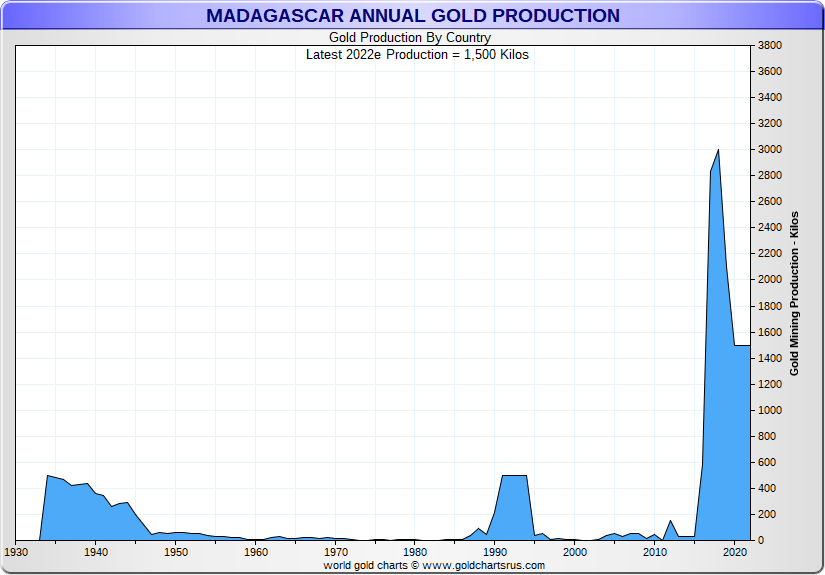Click the Madagascar Annual Gold Production title
The width and height of the screenshot is (825, 575).
coord(412,16)
